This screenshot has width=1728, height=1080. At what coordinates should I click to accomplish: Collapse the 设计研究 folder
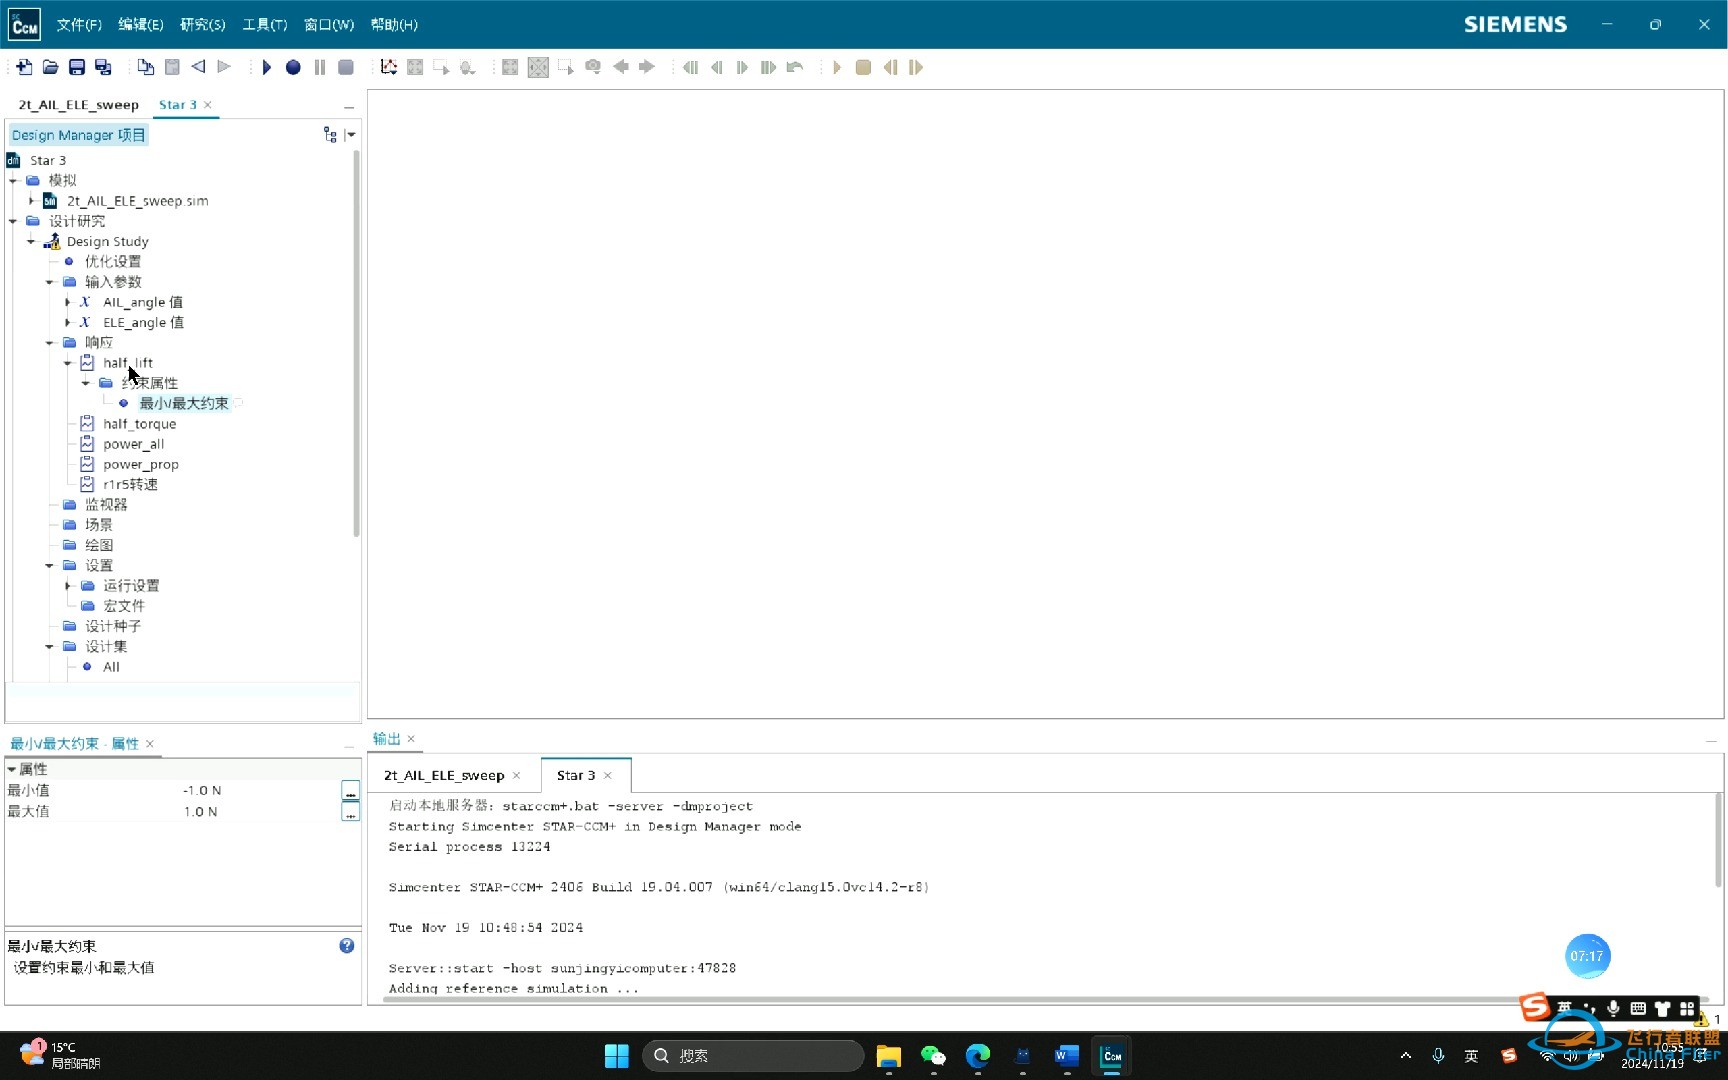[13, 221]
